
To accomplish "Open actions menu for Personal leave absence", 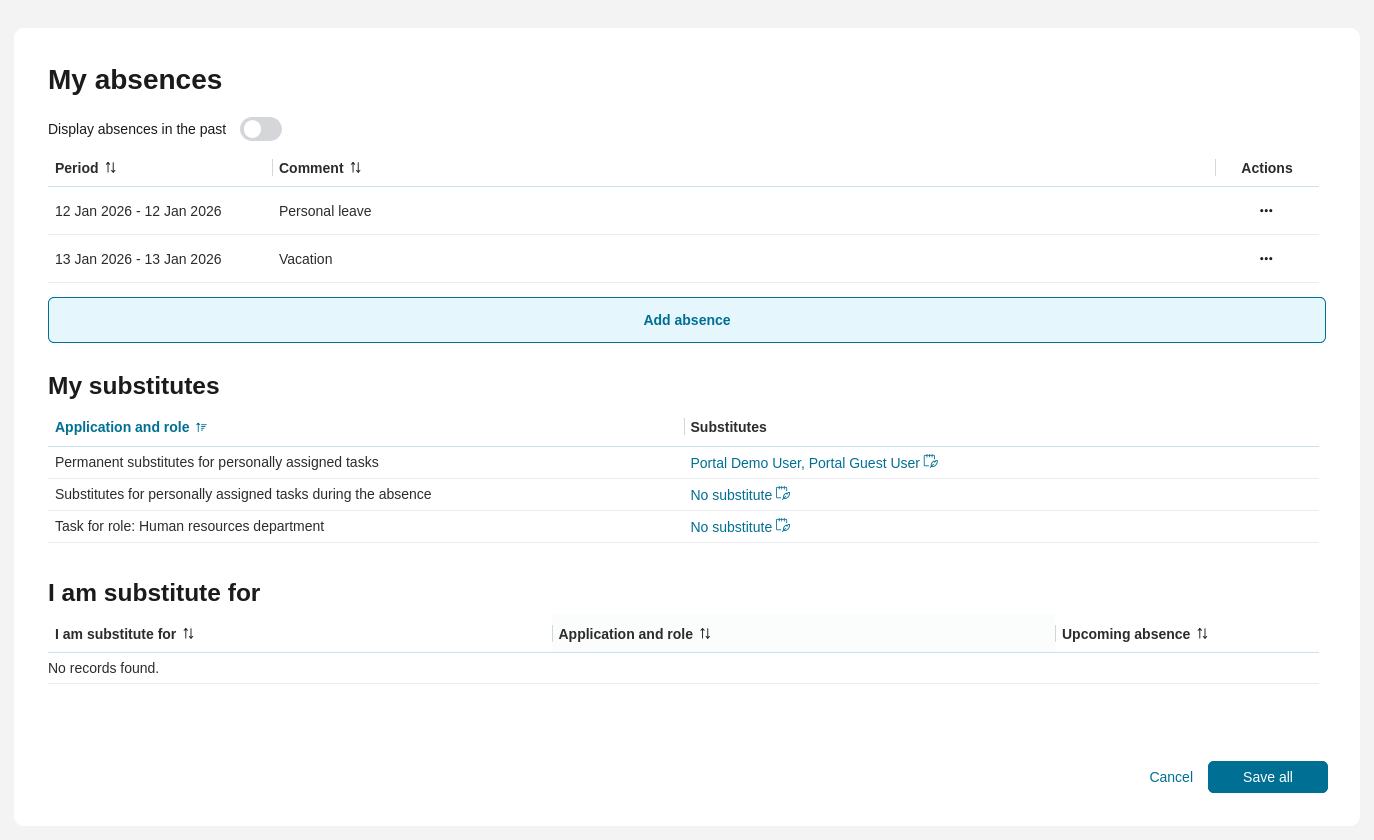I will pyautogui.click(x=1266, y=211).
